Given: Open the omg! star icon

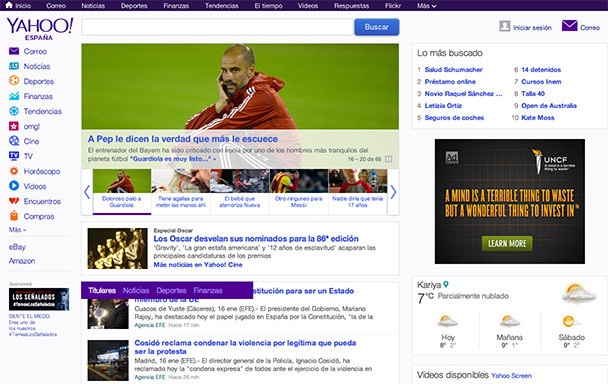Looking at the screenshot, I should tap(14, 126).
